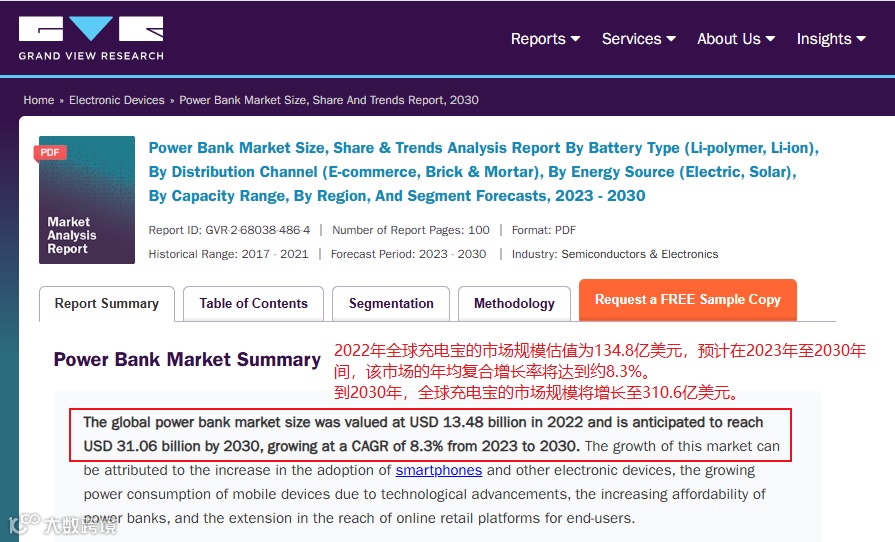Request a FREE Sample Copy button
The width and height of the screenshot is (895, 542).
(x=688, y=300)
